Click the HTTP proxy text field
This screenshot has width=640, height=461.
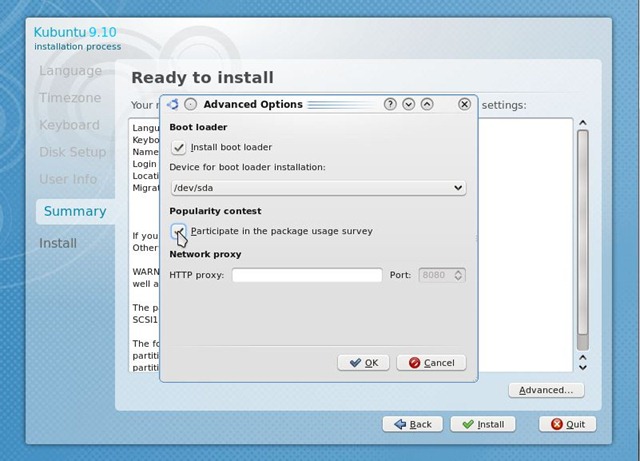click(307, 275)
